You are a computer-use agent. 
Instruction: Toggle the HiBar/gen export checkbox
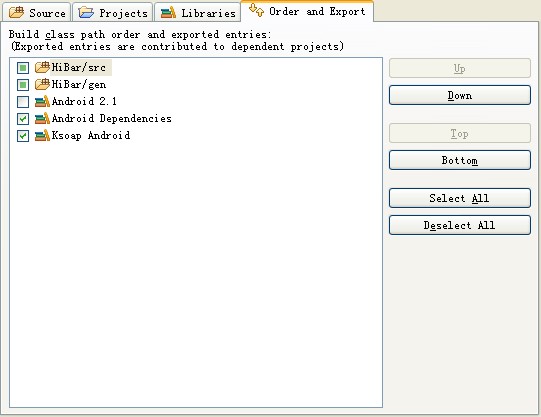point(23,85)
